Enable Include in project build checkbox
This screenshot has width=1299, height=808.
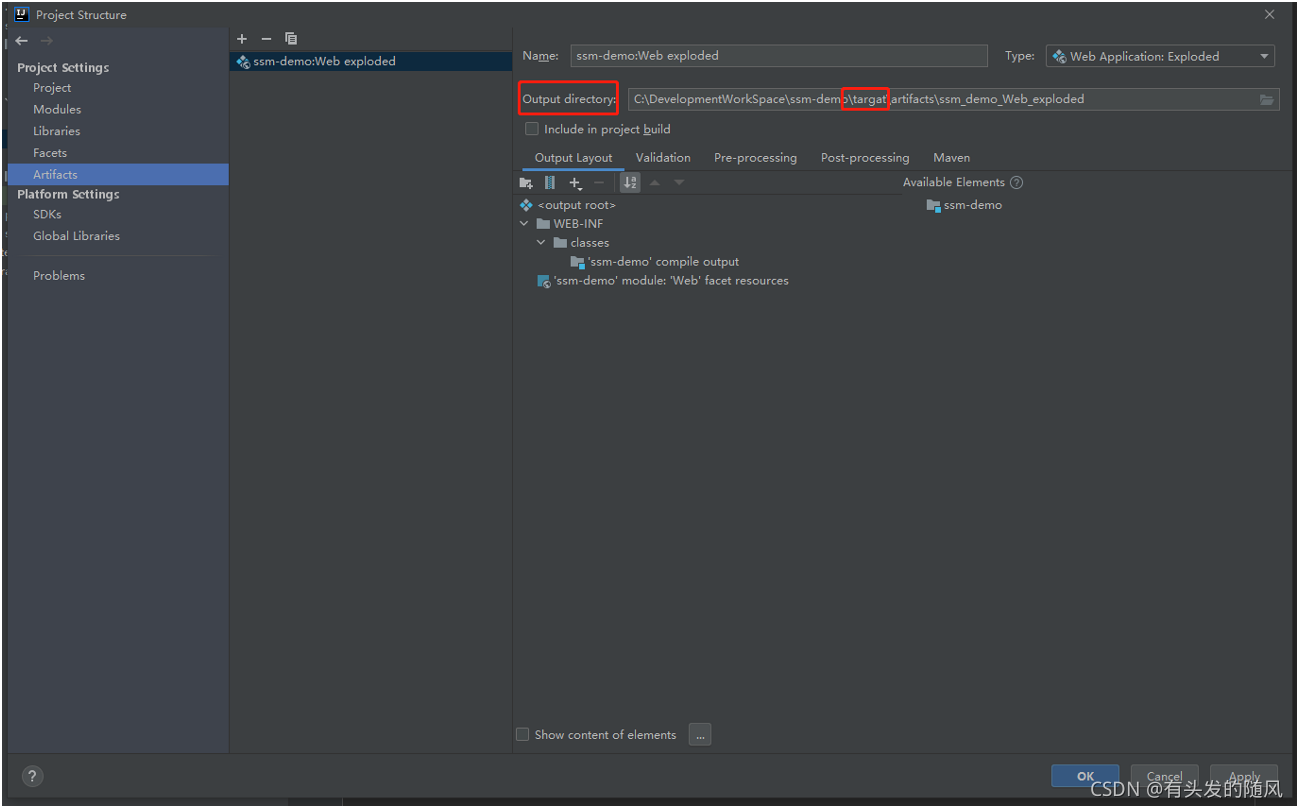pyautogui.click(x=532, y=129)
